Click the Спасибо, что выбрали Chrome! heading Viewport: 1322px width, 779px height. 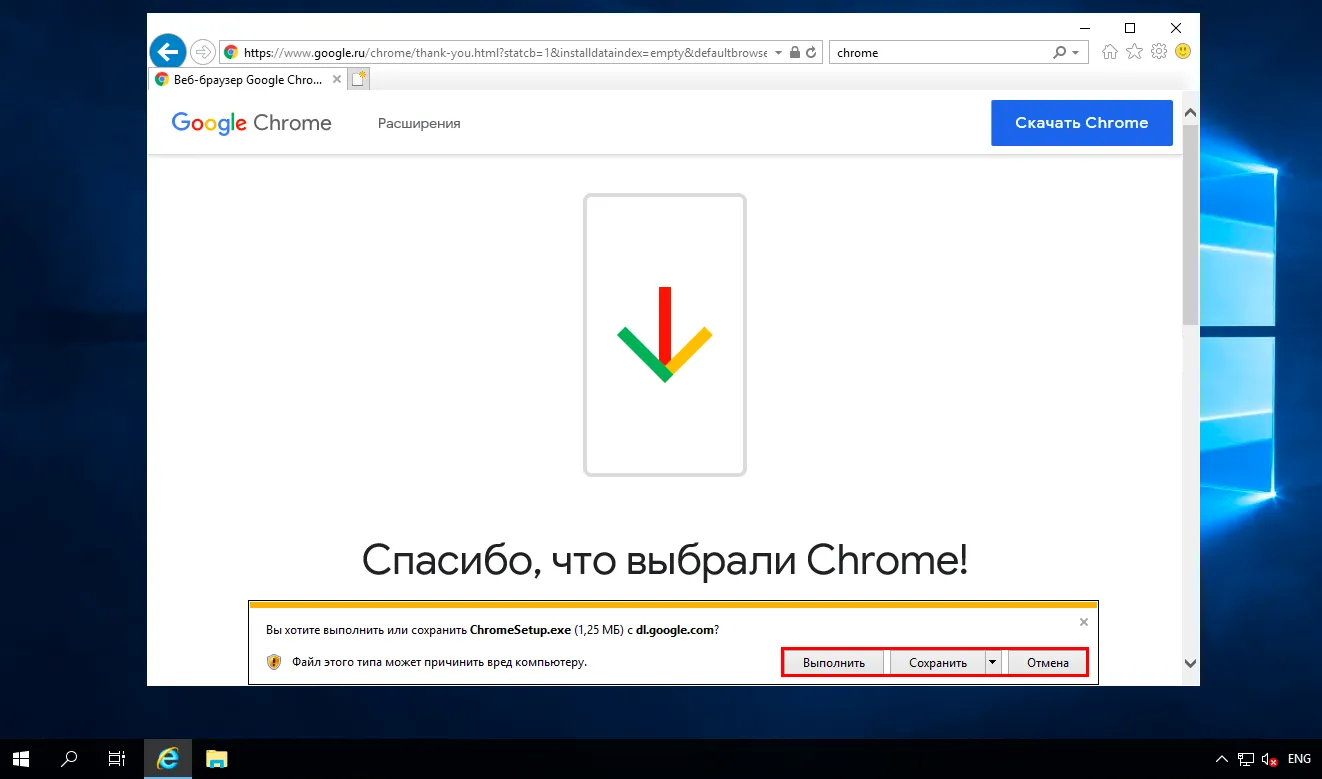point(665,561)
